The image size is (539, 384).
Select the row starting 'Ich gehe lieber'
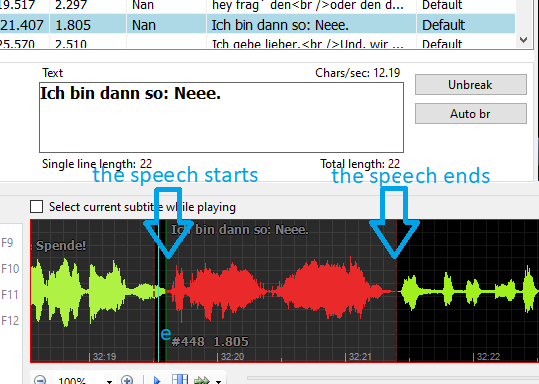pyautogui.click(x=257, y=44)
